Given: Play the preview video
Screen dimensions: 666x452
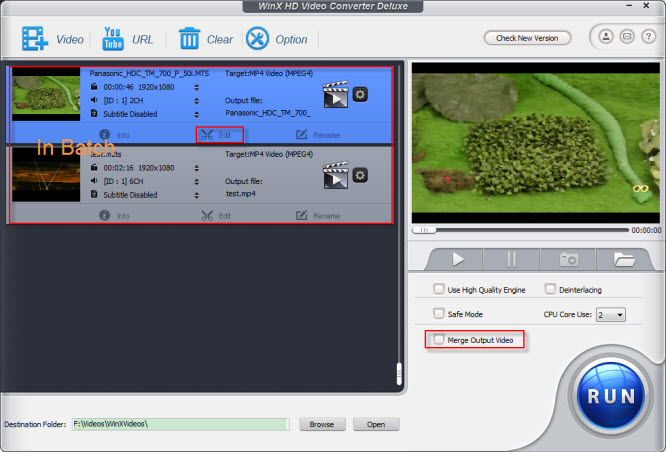Looking at the screenshot, I should tap(457, 259).
